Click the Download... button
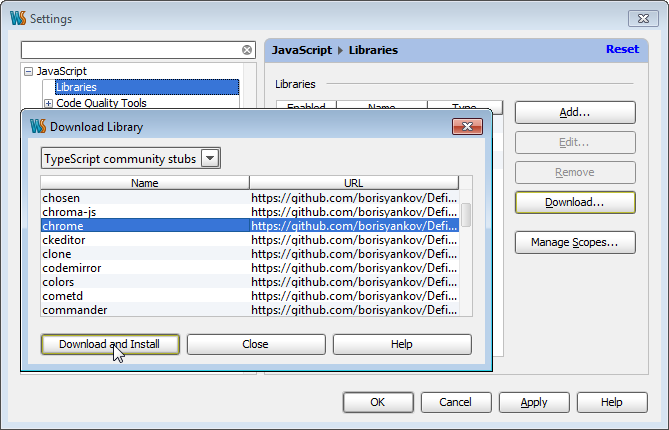669x430 pixels. tap(575, 202)
